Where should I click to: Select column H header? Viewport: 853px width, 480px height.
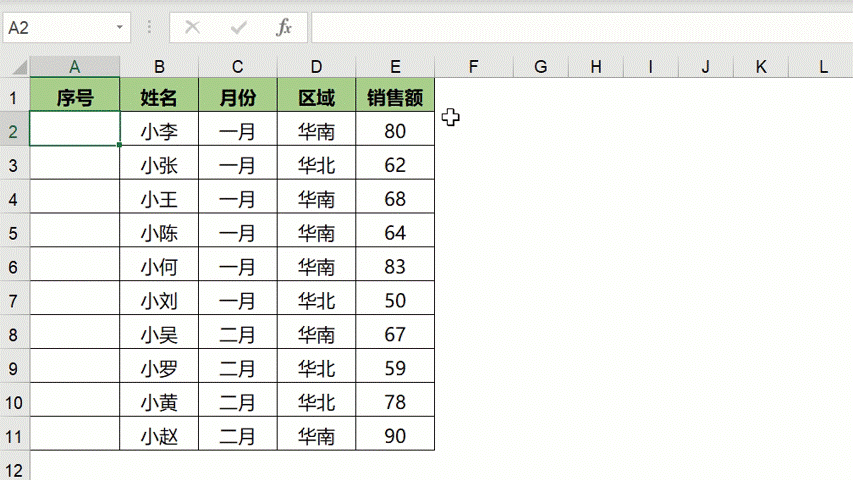coord(596,67)
